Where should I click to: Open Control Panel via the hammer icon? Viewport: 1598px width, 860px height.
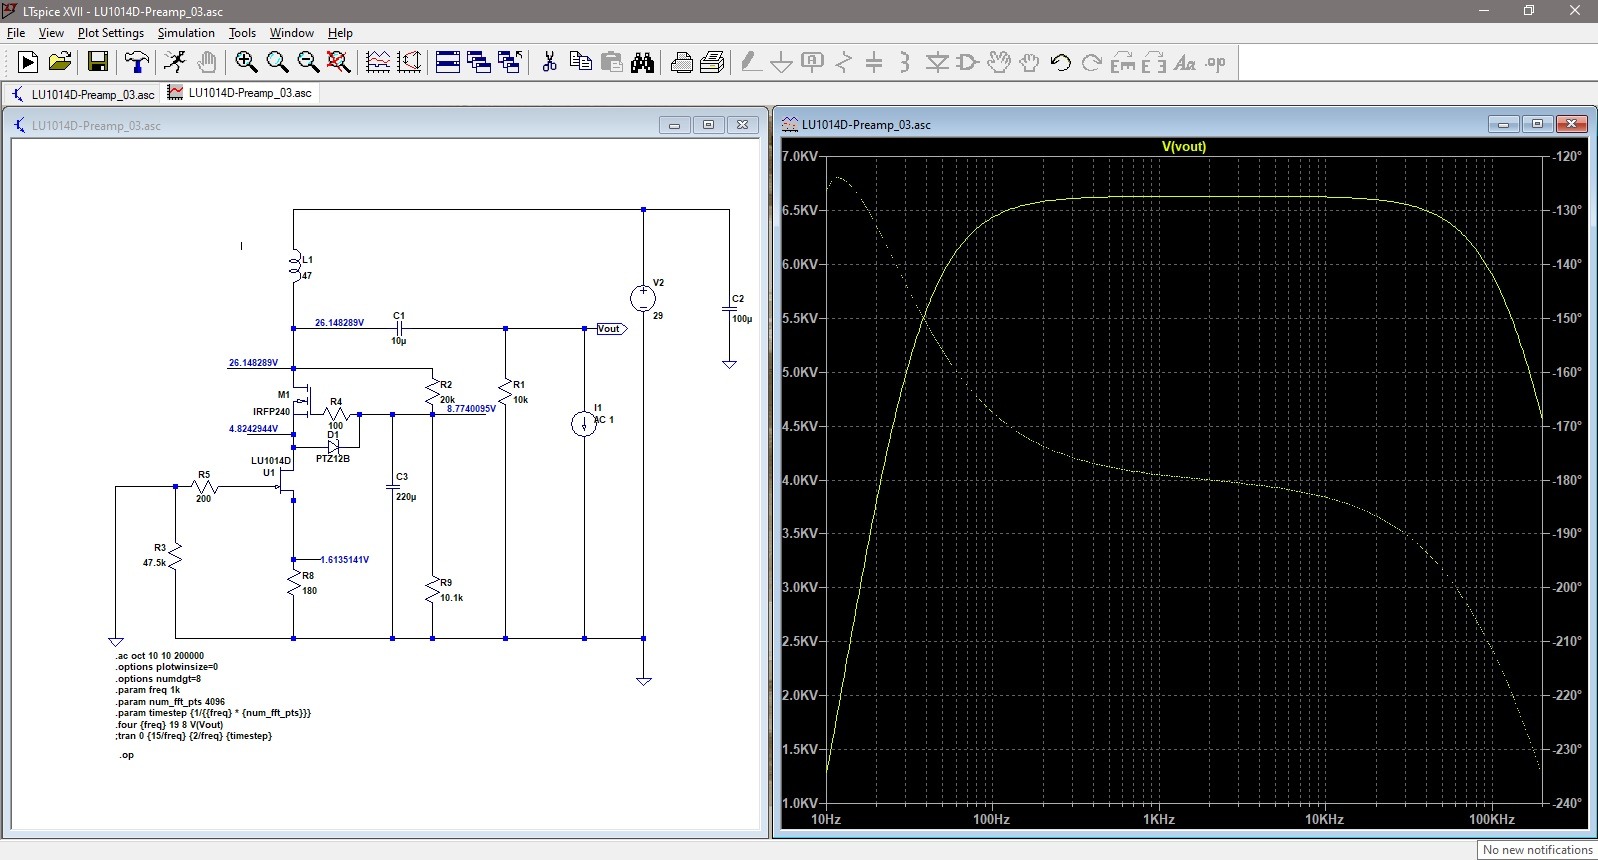pos(137,63)
